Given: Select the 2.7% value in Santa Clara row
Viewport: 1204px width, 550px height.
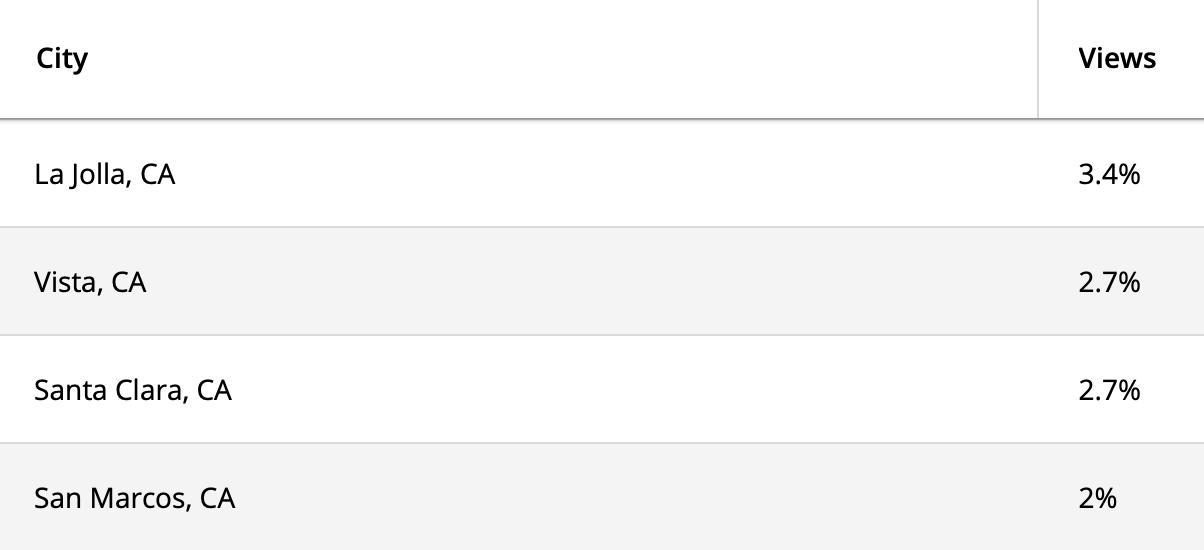Looking at the screenshot, I should tap(1109, 390).
